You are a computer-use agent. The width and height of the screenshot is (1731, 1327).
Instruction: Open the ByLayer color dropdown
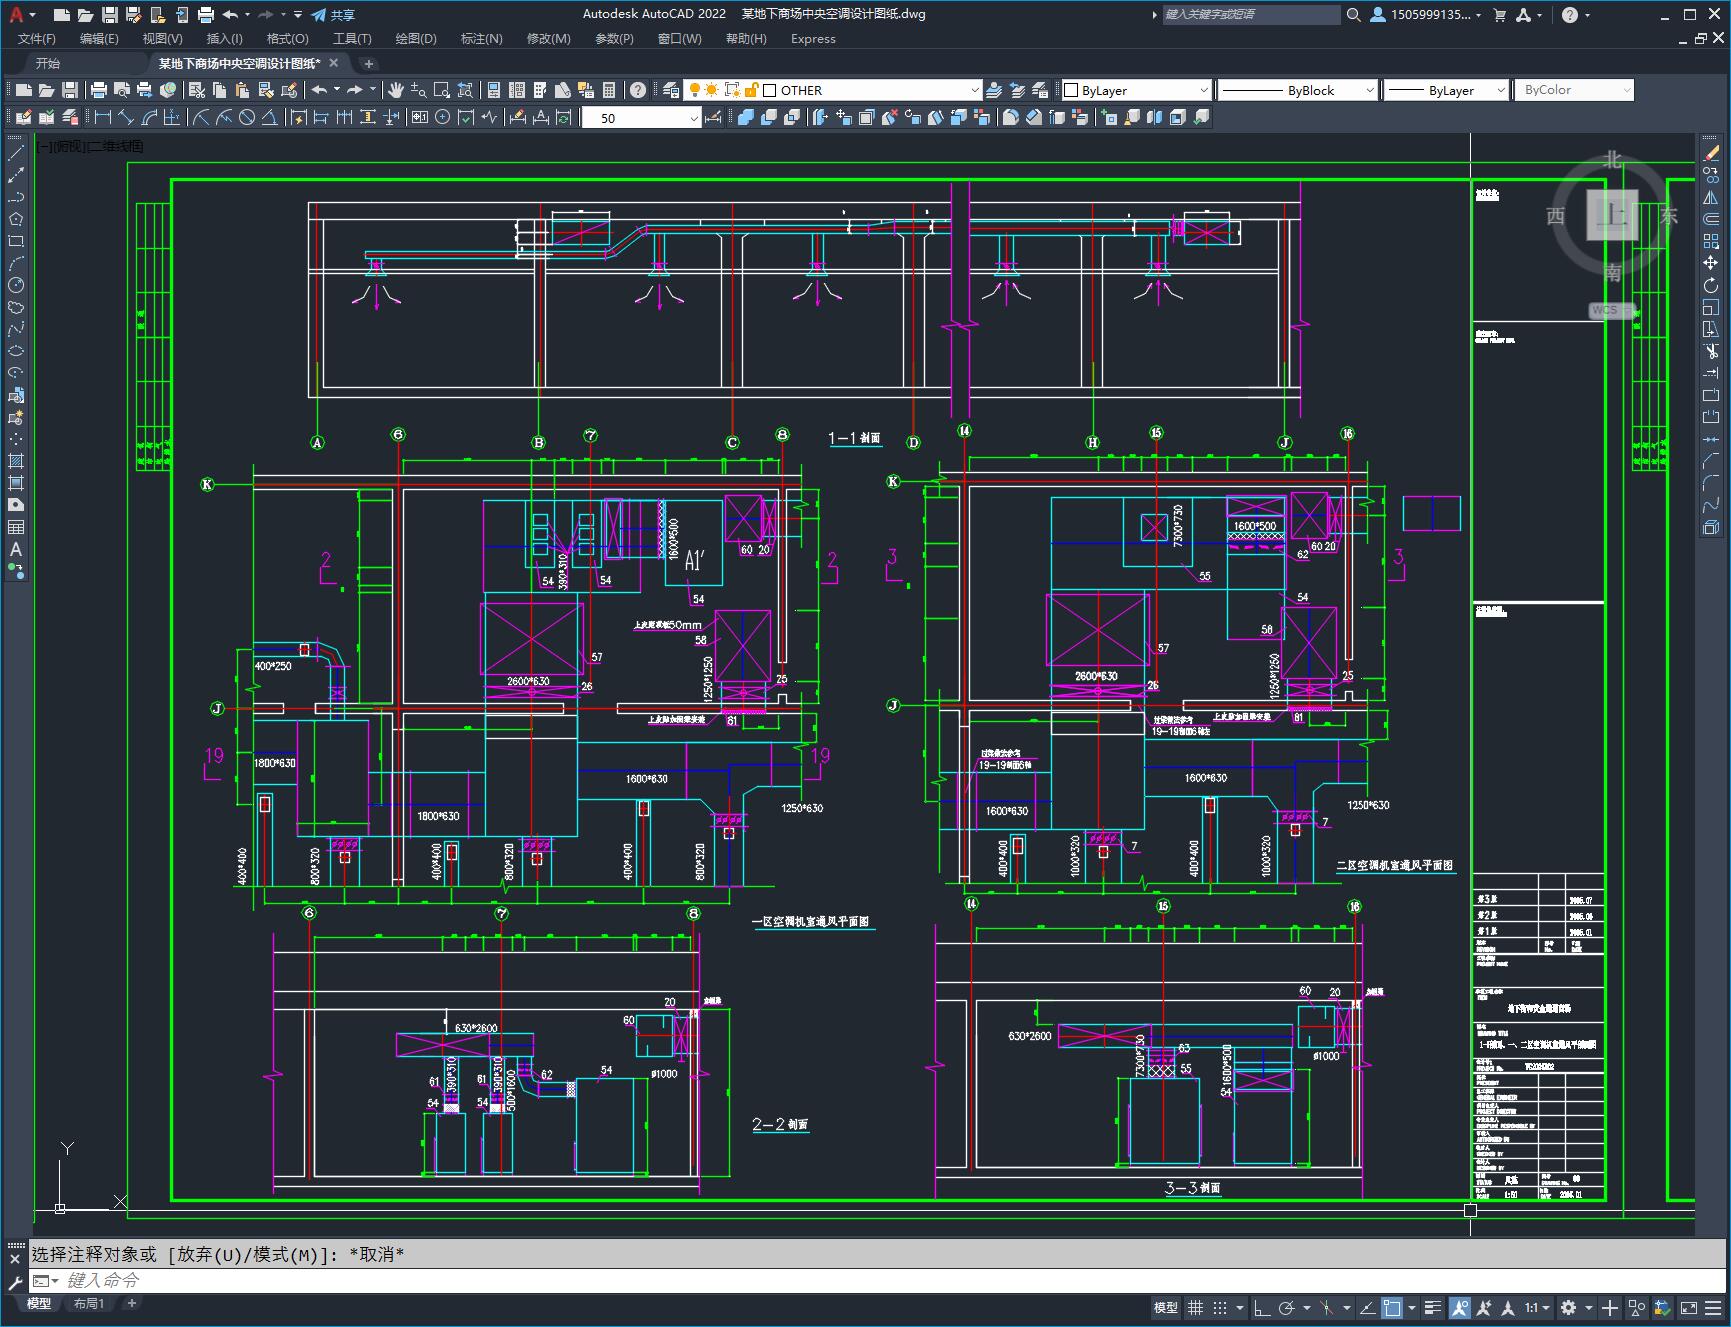click(1203, 90)
